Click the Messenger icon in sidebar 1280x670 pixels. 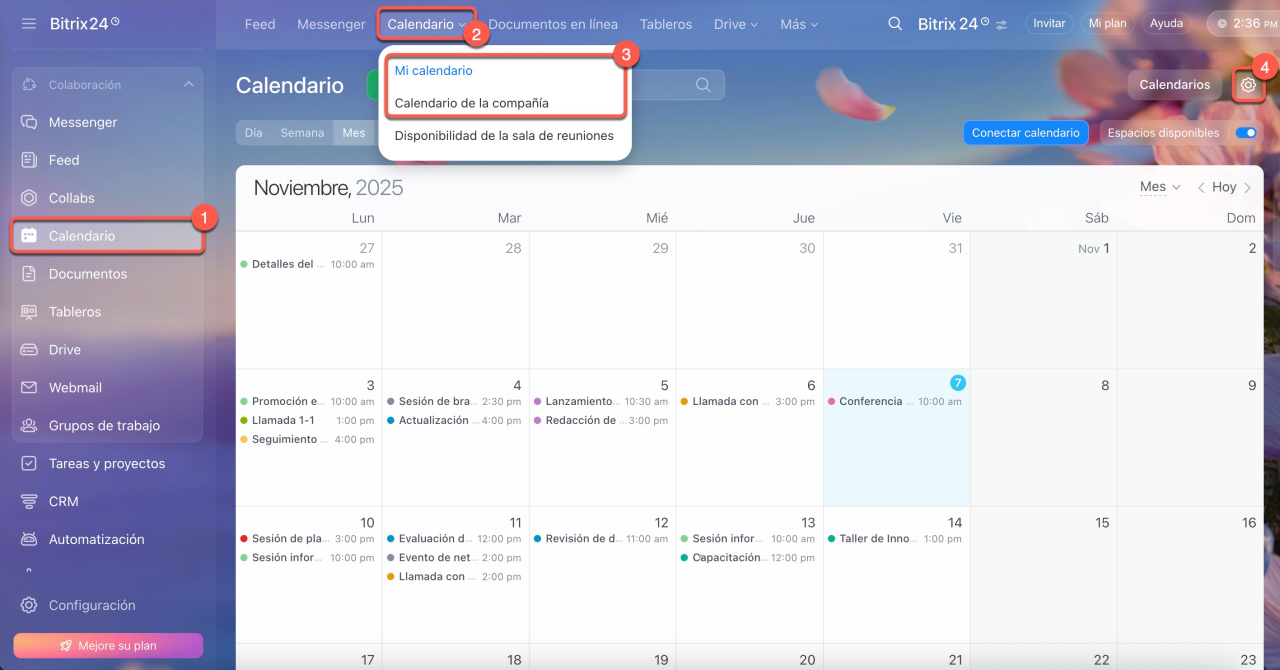coord(29,122)
